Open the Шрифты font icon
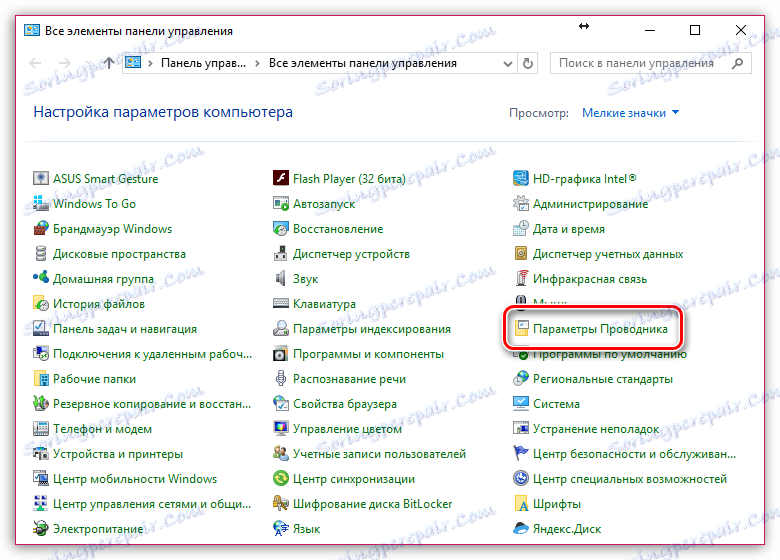Screen dimensions: 780x560 [521, 503]
